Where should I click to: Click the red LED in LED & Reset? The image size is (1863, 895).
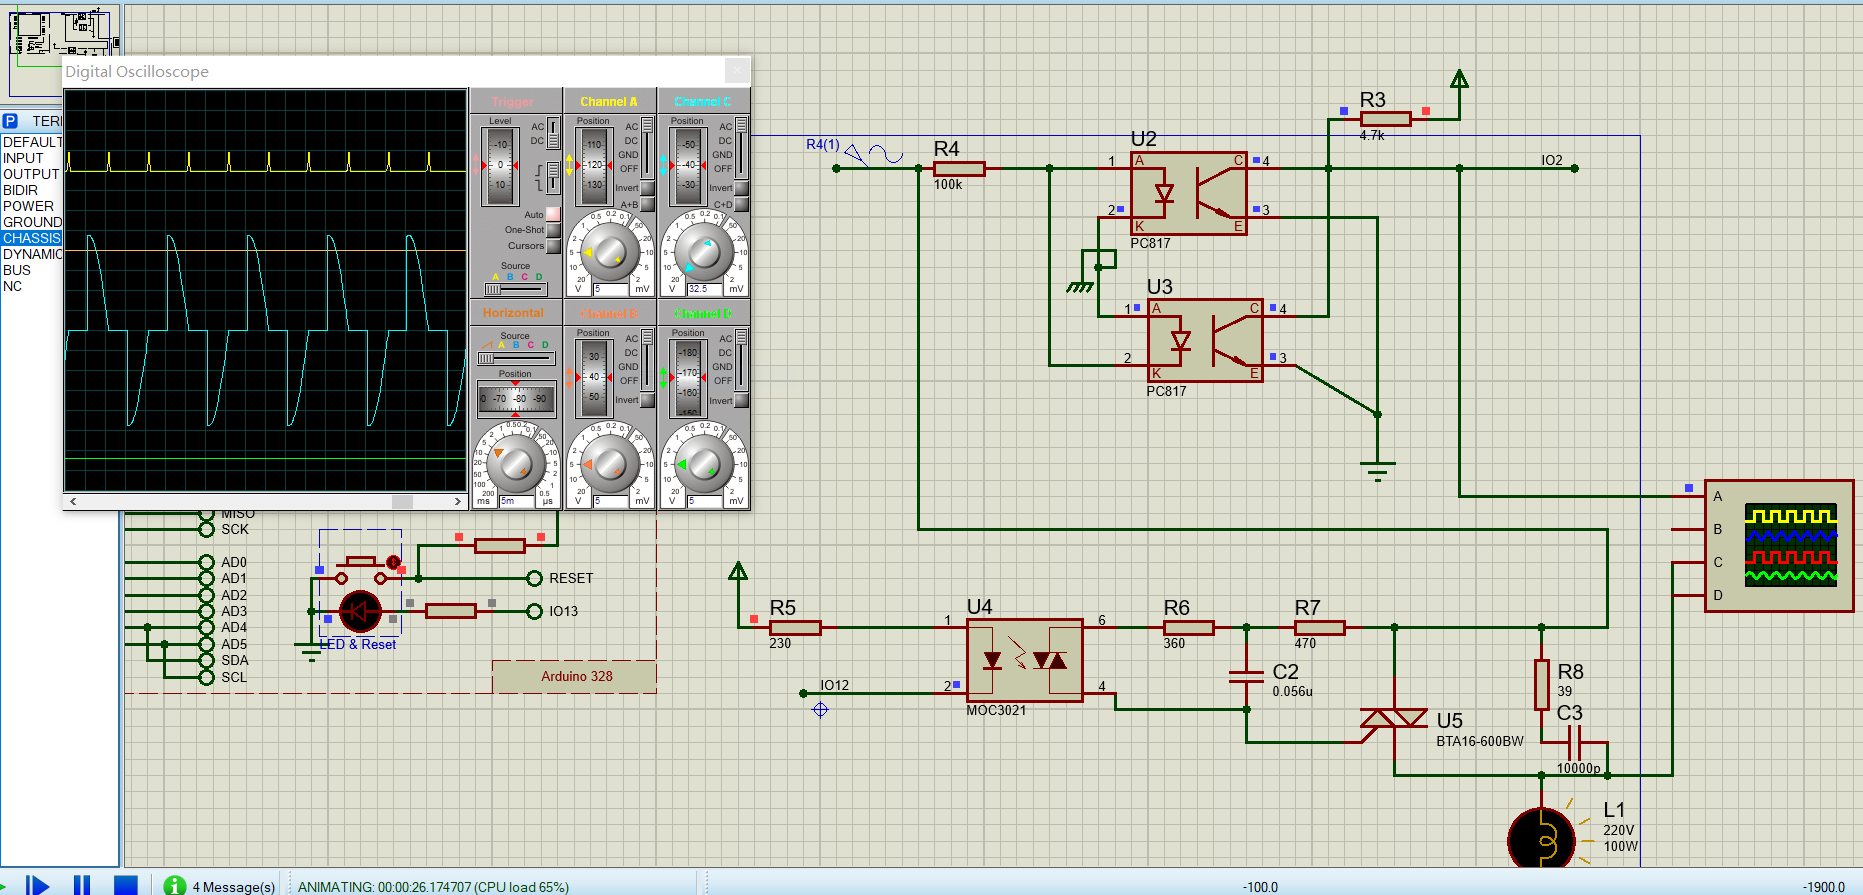click(x=360, y=611)
